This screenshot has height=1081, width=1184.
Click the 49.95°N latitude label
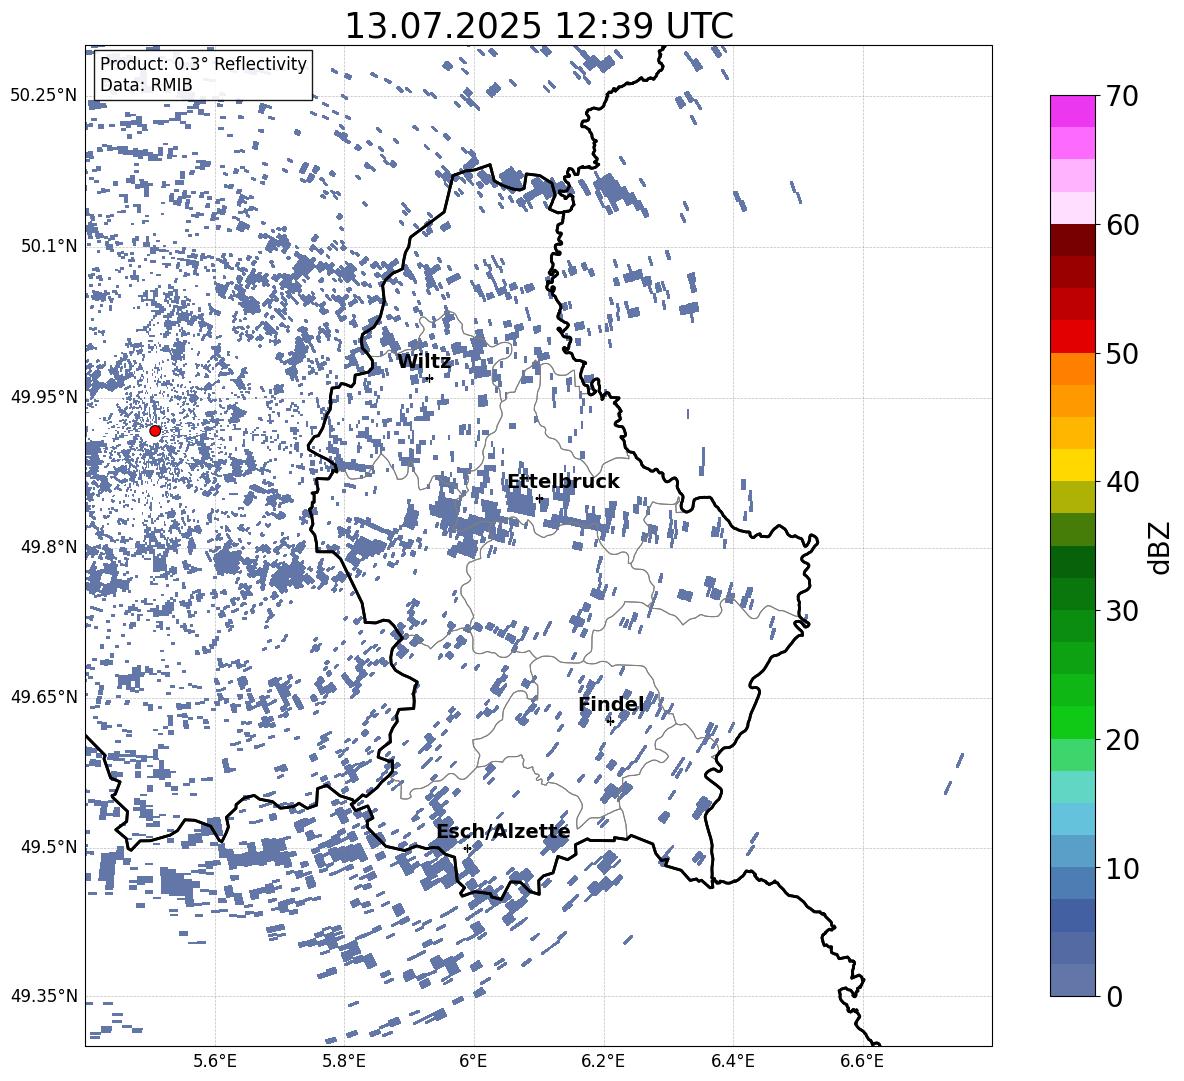coord(44,396)
